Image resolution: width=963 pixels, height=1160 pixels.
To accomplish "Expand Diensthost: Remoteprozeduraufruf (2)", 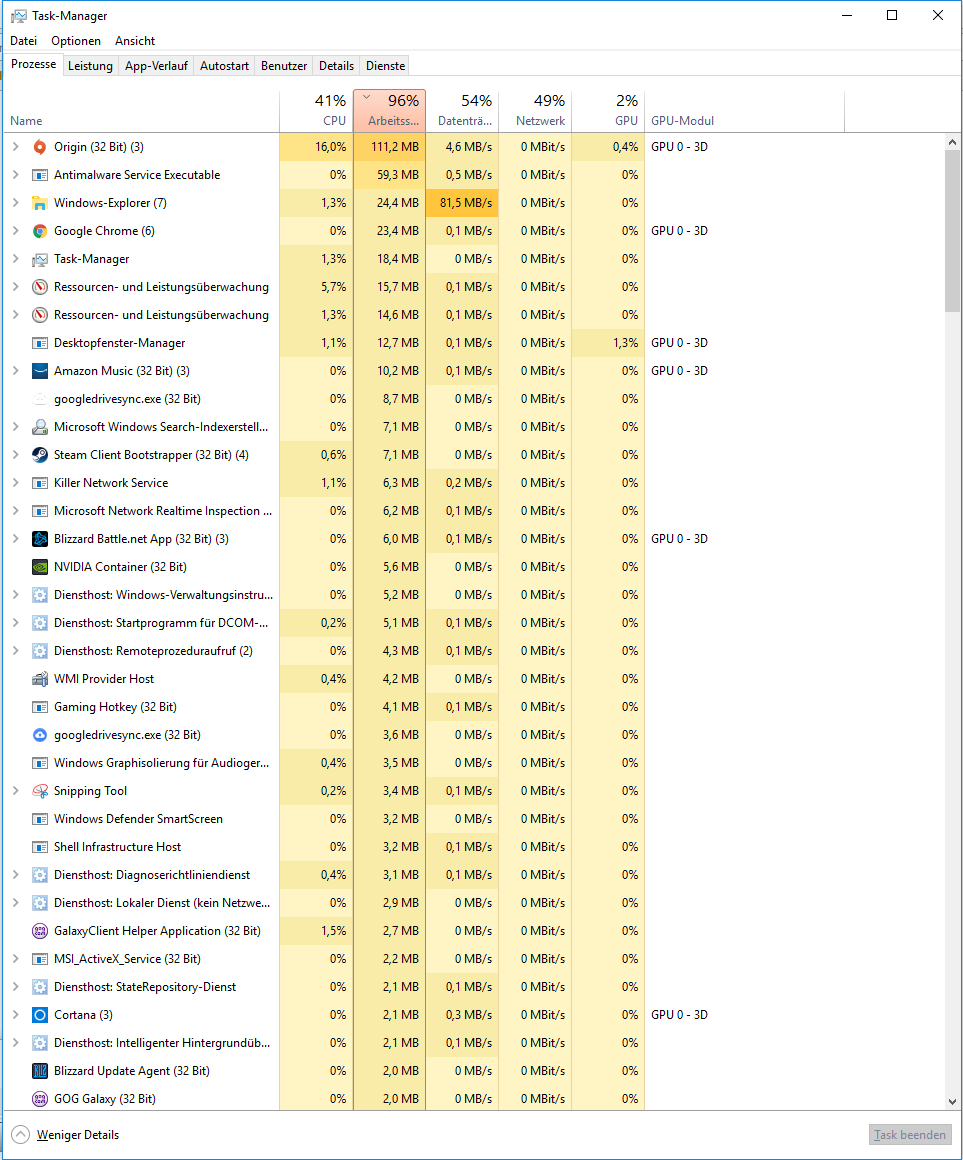I will point(16,651).
